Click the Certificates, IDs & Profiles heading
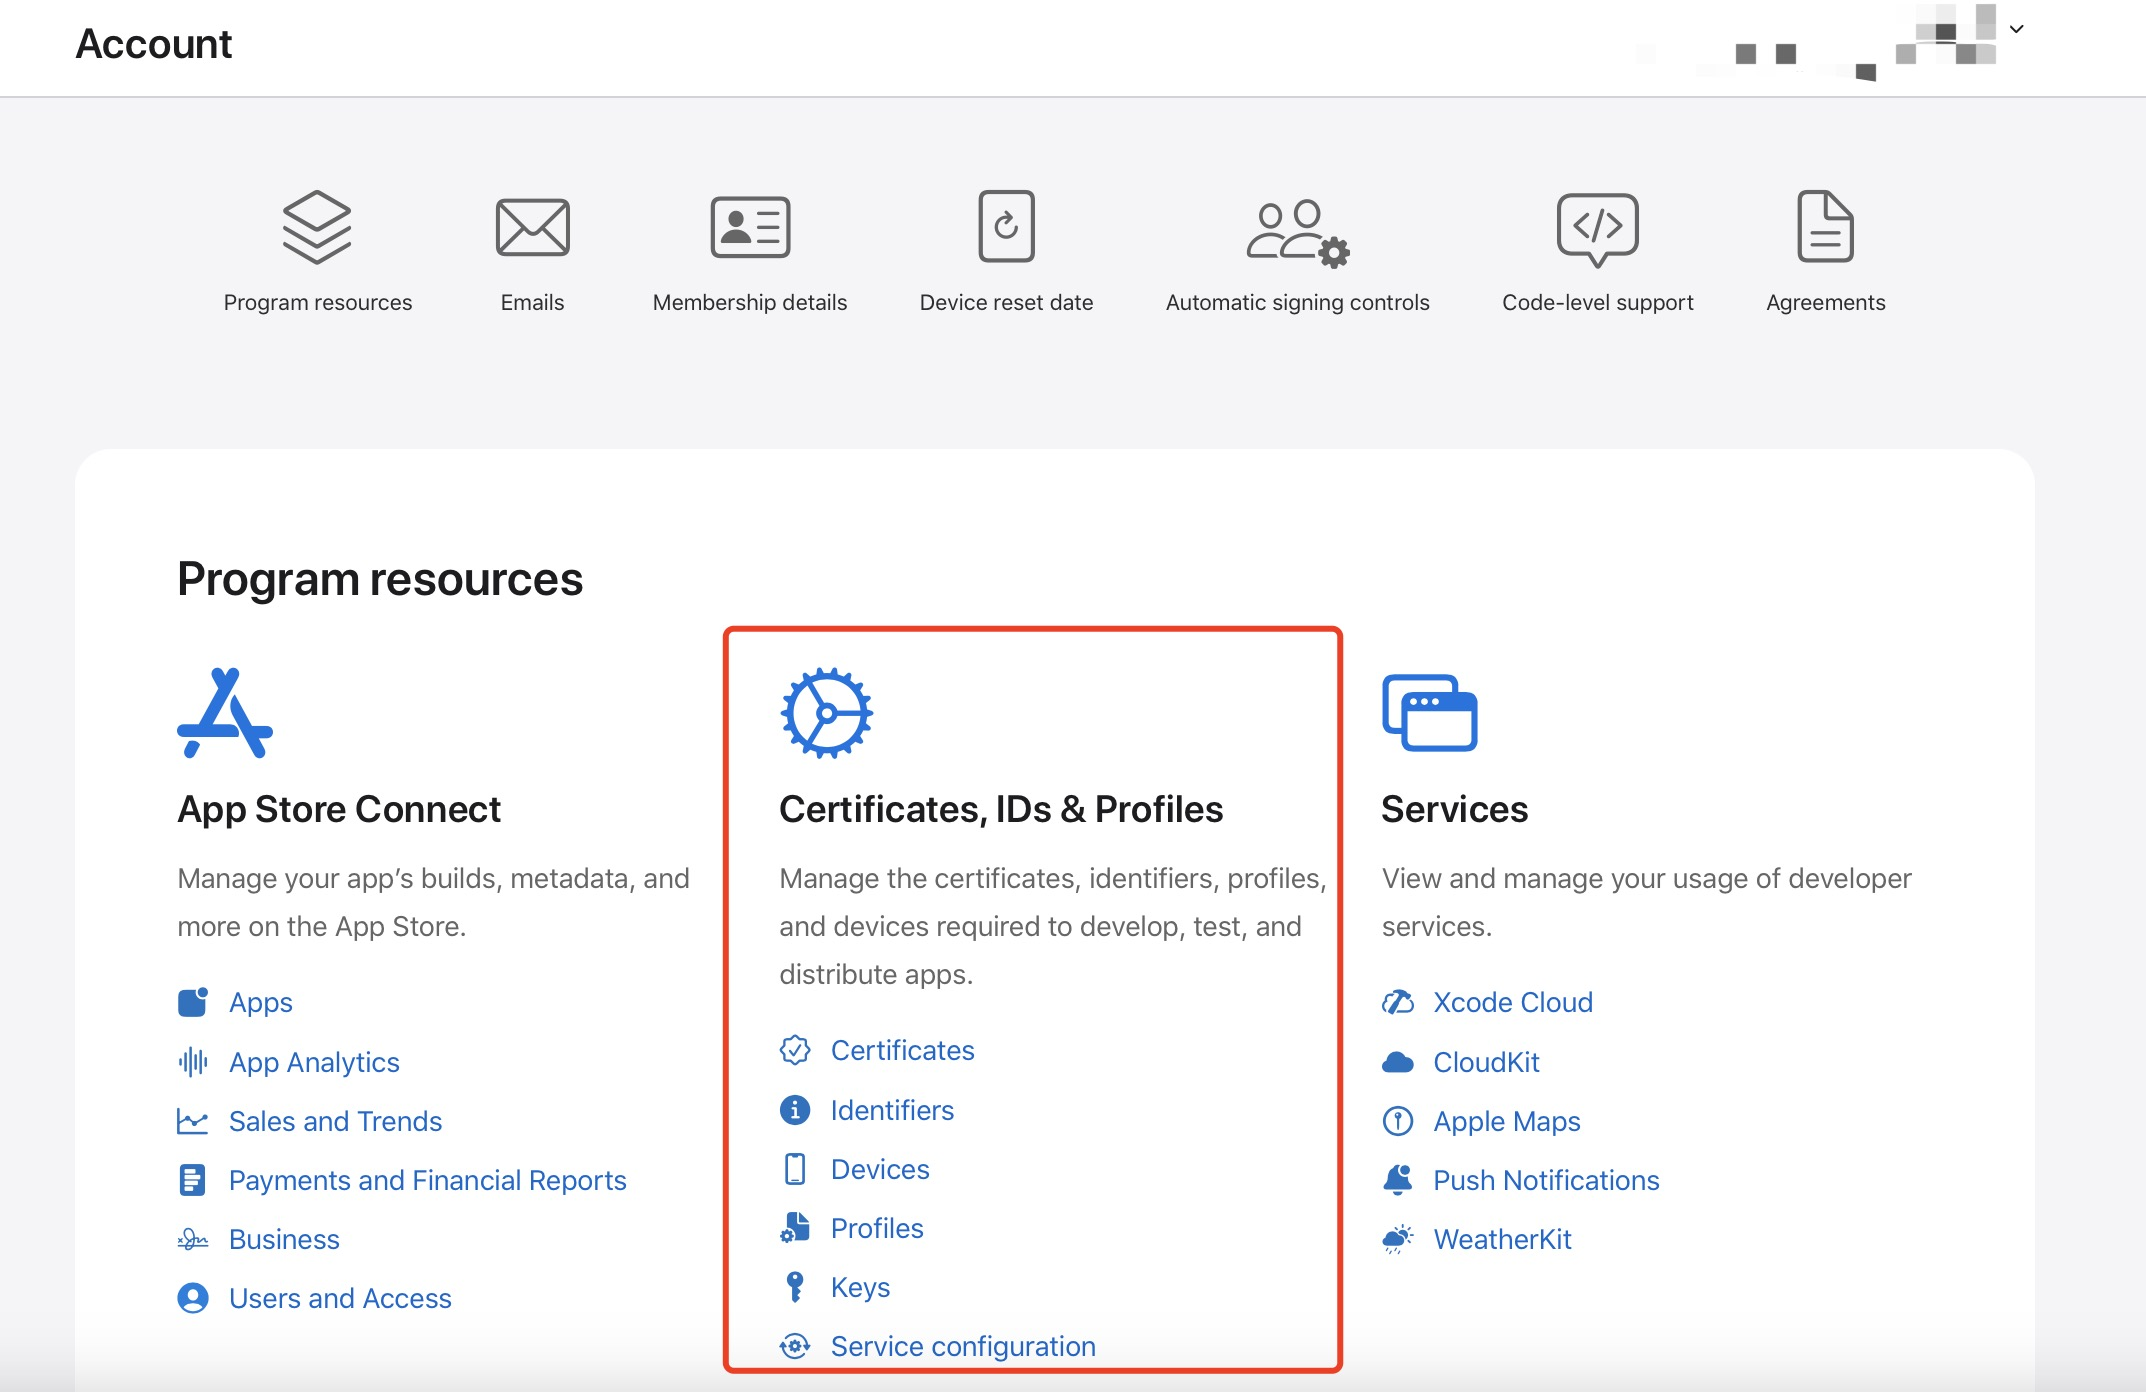This screenshot has width=2146, height=1392. click(x=1001, y=809)
